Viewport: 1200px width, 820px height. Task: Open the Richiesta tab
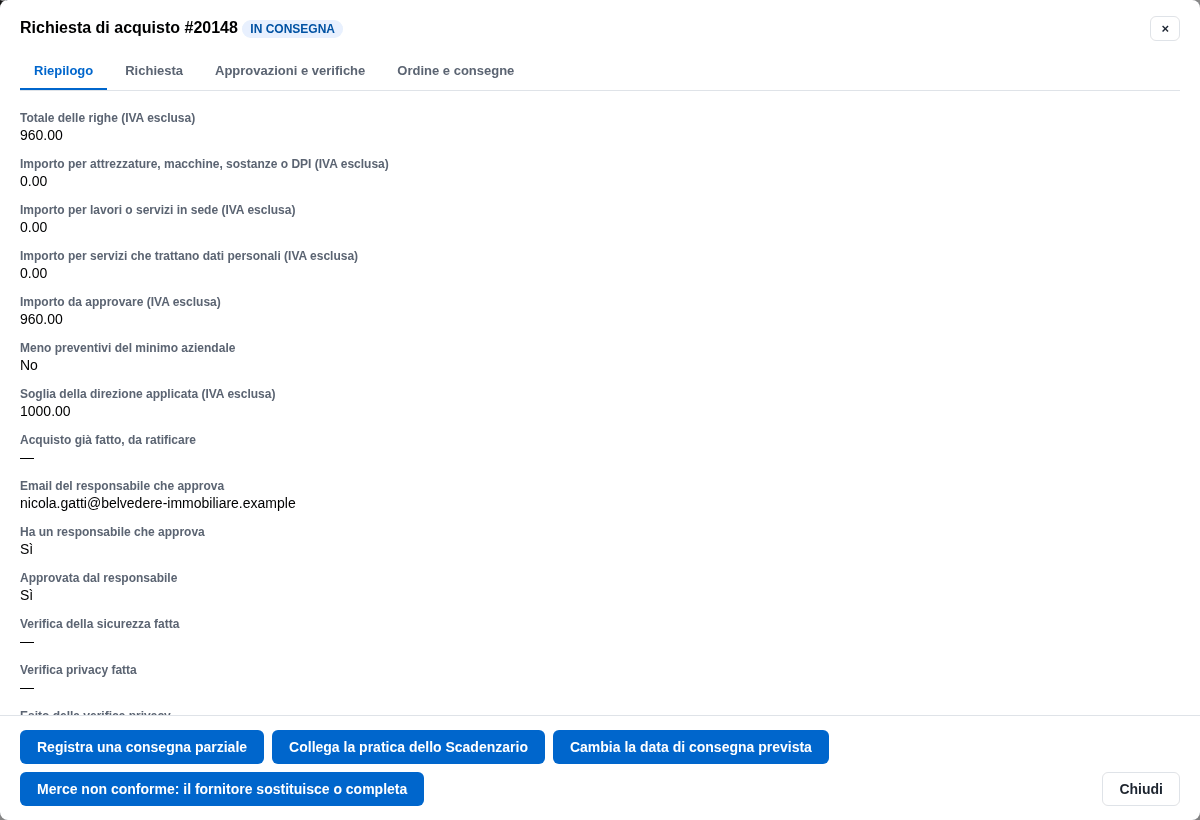tap(154, 70)
